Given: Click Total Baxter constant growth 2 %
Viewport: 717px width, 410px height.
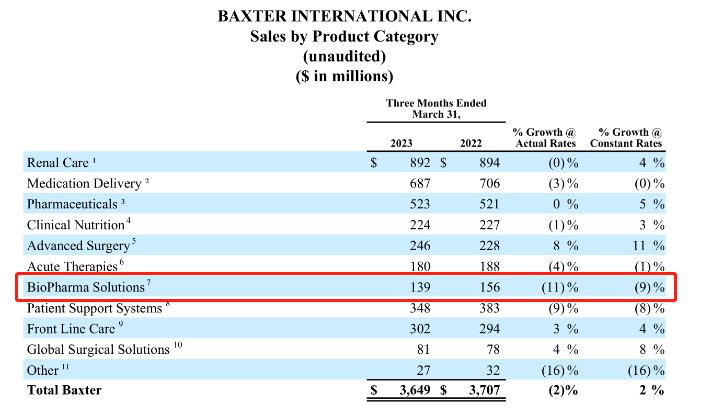Looking at the screenshot, I should pos(652,390).
